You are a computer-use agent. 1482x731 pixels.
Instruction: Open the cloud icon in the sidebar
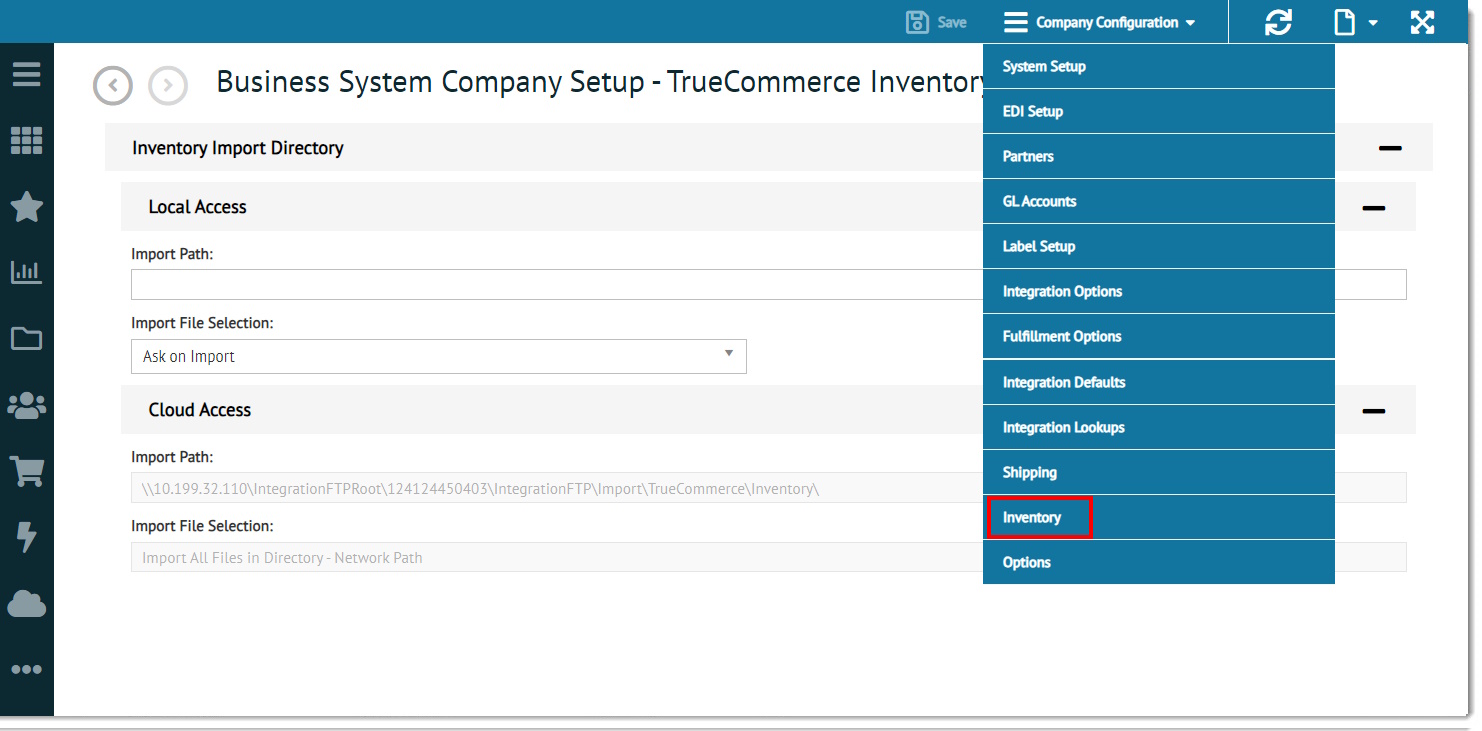(x=26, y=604)
